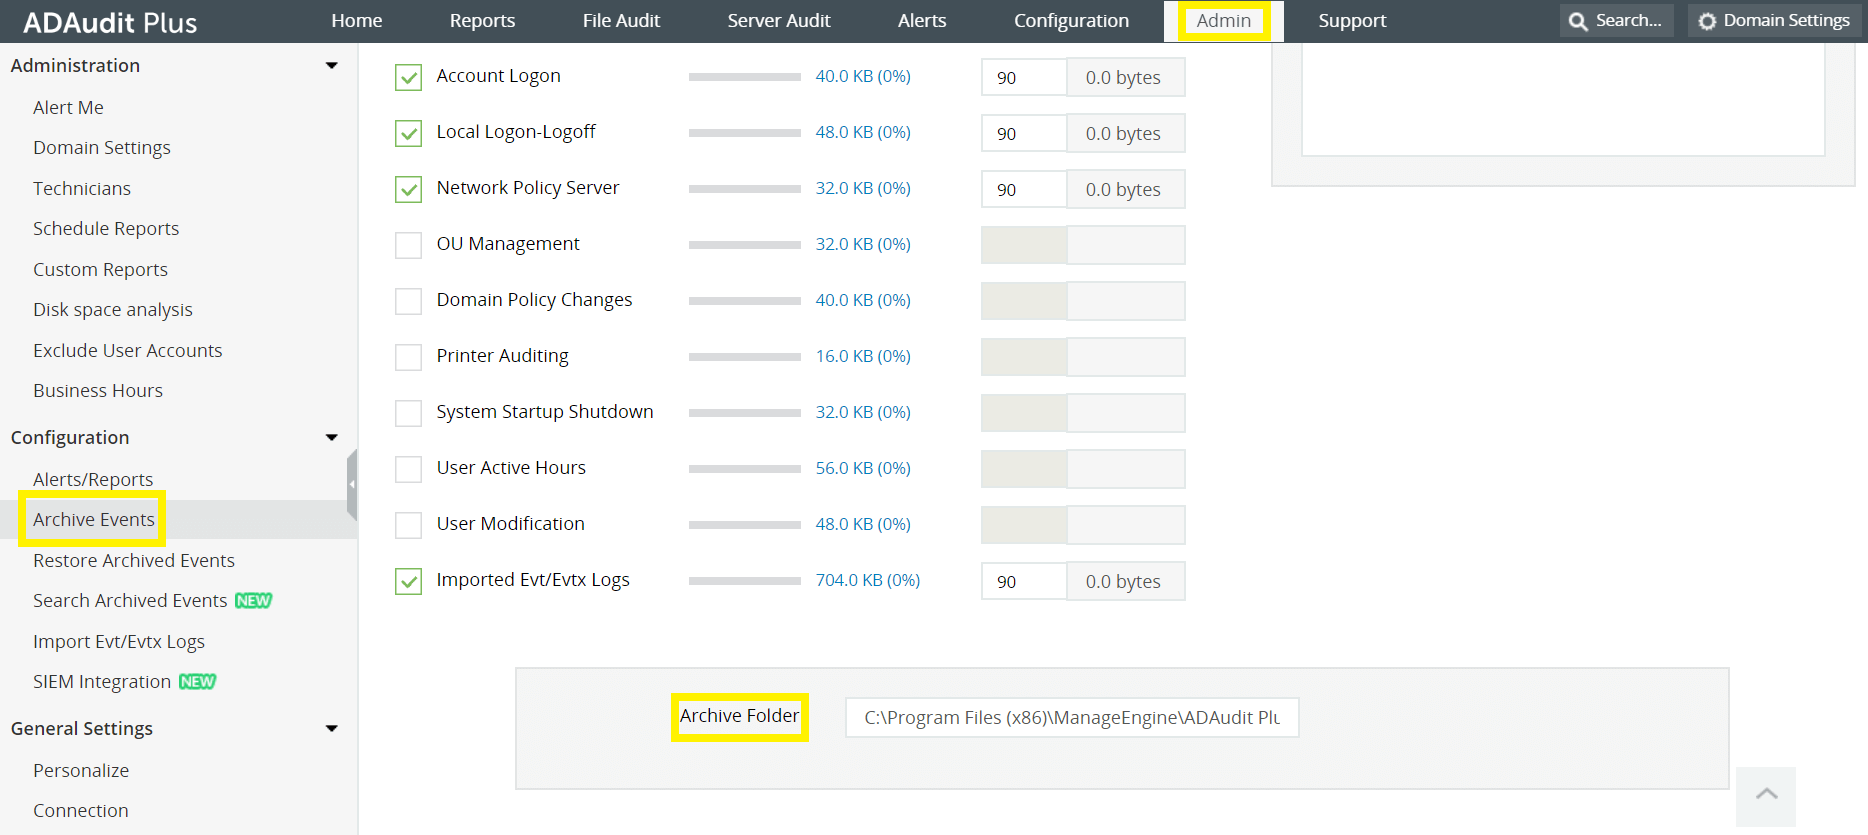This screenshot has width=1868, height=835.
Task: Enable Printer Auditing archiving
Action: pyautogui.click(x=408, y=357)
